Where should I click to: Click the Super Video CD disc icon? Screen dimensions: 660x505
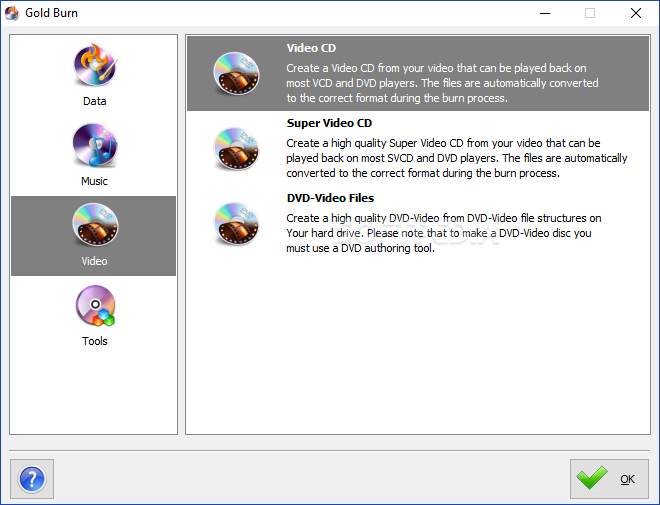coord(236,149)
